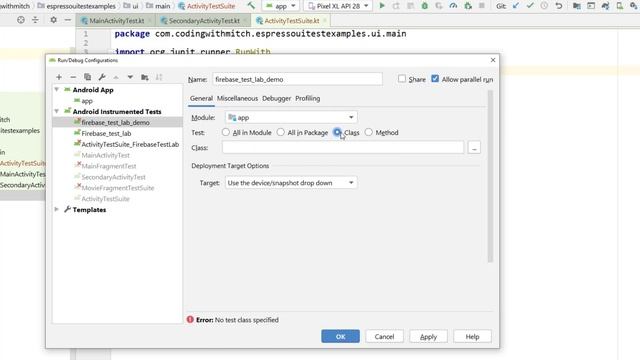Open project panel gear settings
Viewport: 640px width, 360px height.
click(x=53, y=20)
